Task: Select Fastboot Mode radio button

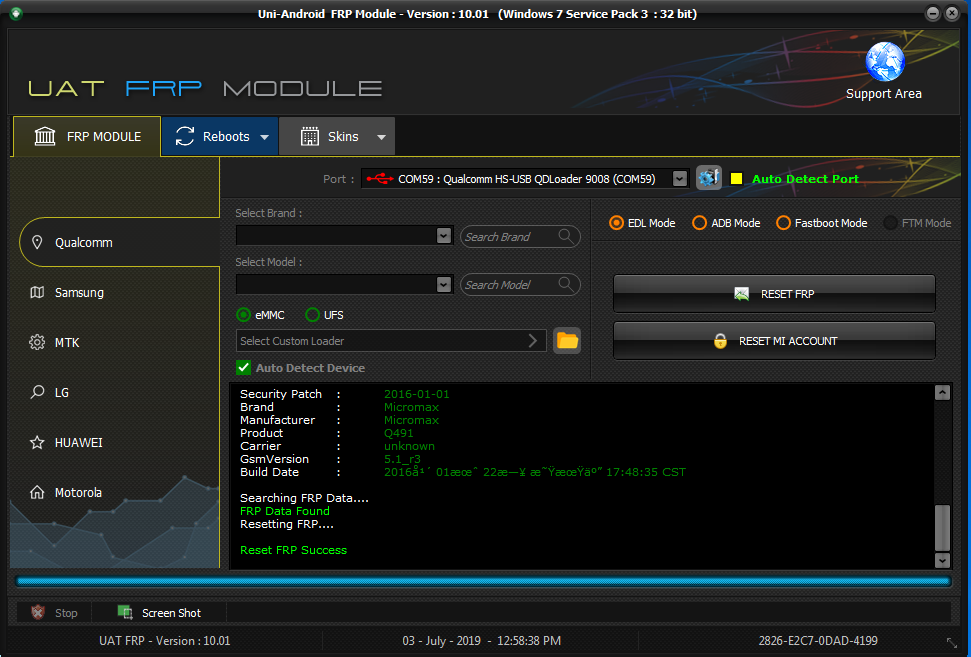Action: coord(783,223)
